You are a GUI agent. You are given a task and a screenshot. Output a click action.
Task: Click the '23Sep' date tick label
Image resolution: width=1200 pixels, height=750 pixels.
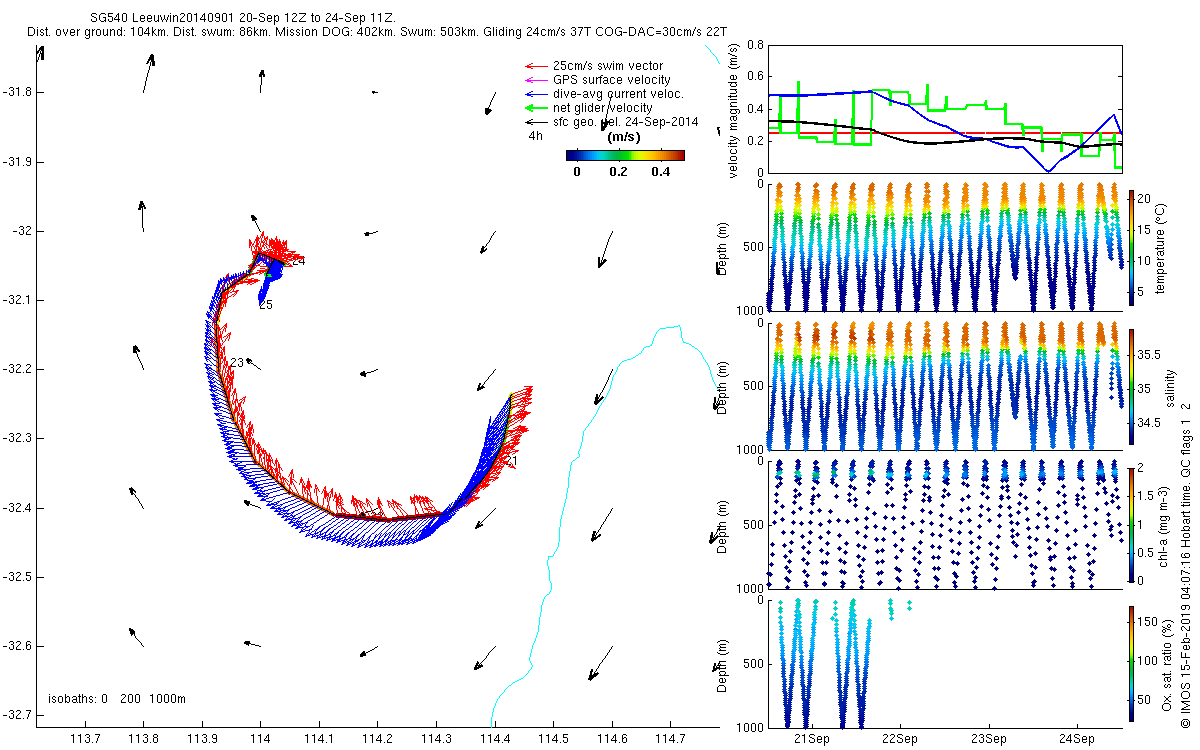[989, 739]
